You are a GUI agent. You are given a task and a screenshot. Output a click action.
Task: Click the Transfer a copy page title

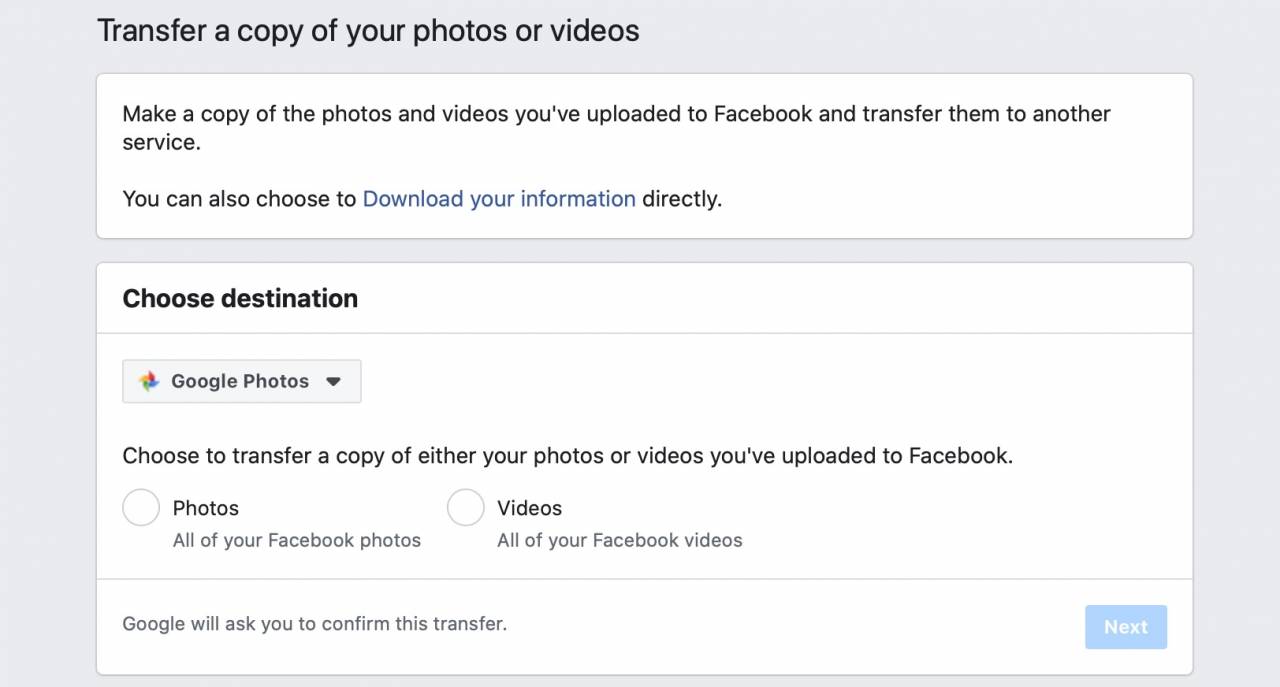coord(368,30)
